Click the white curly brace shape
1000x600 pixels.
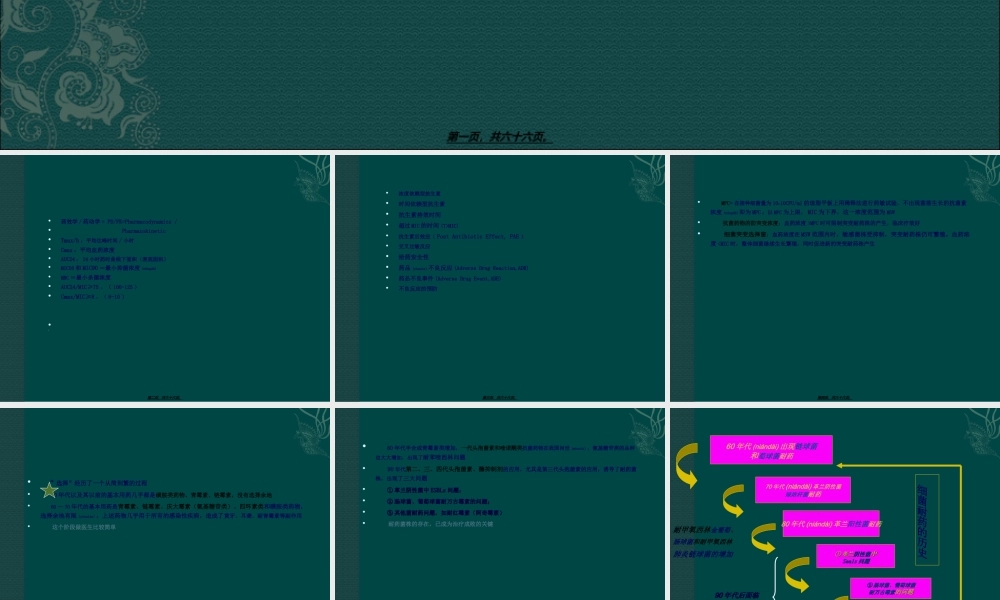775,578
